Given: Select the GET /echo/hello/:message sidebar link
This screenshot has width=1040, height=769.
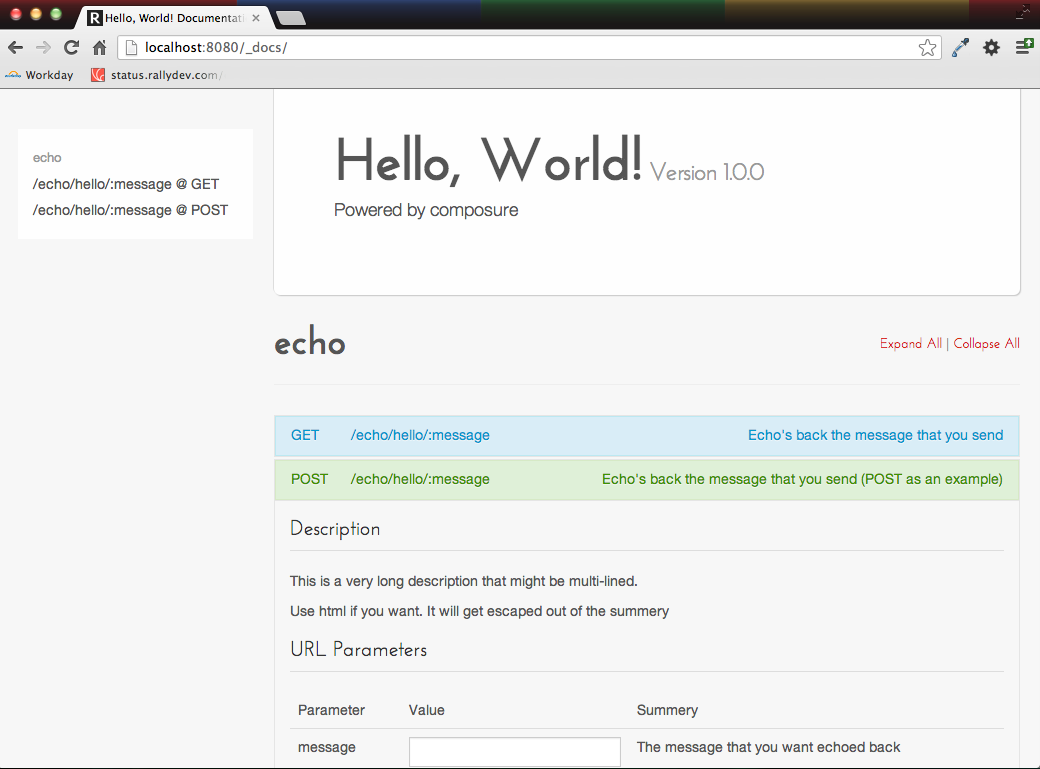Looking at the screenshot, I should [x=126, y=184].
